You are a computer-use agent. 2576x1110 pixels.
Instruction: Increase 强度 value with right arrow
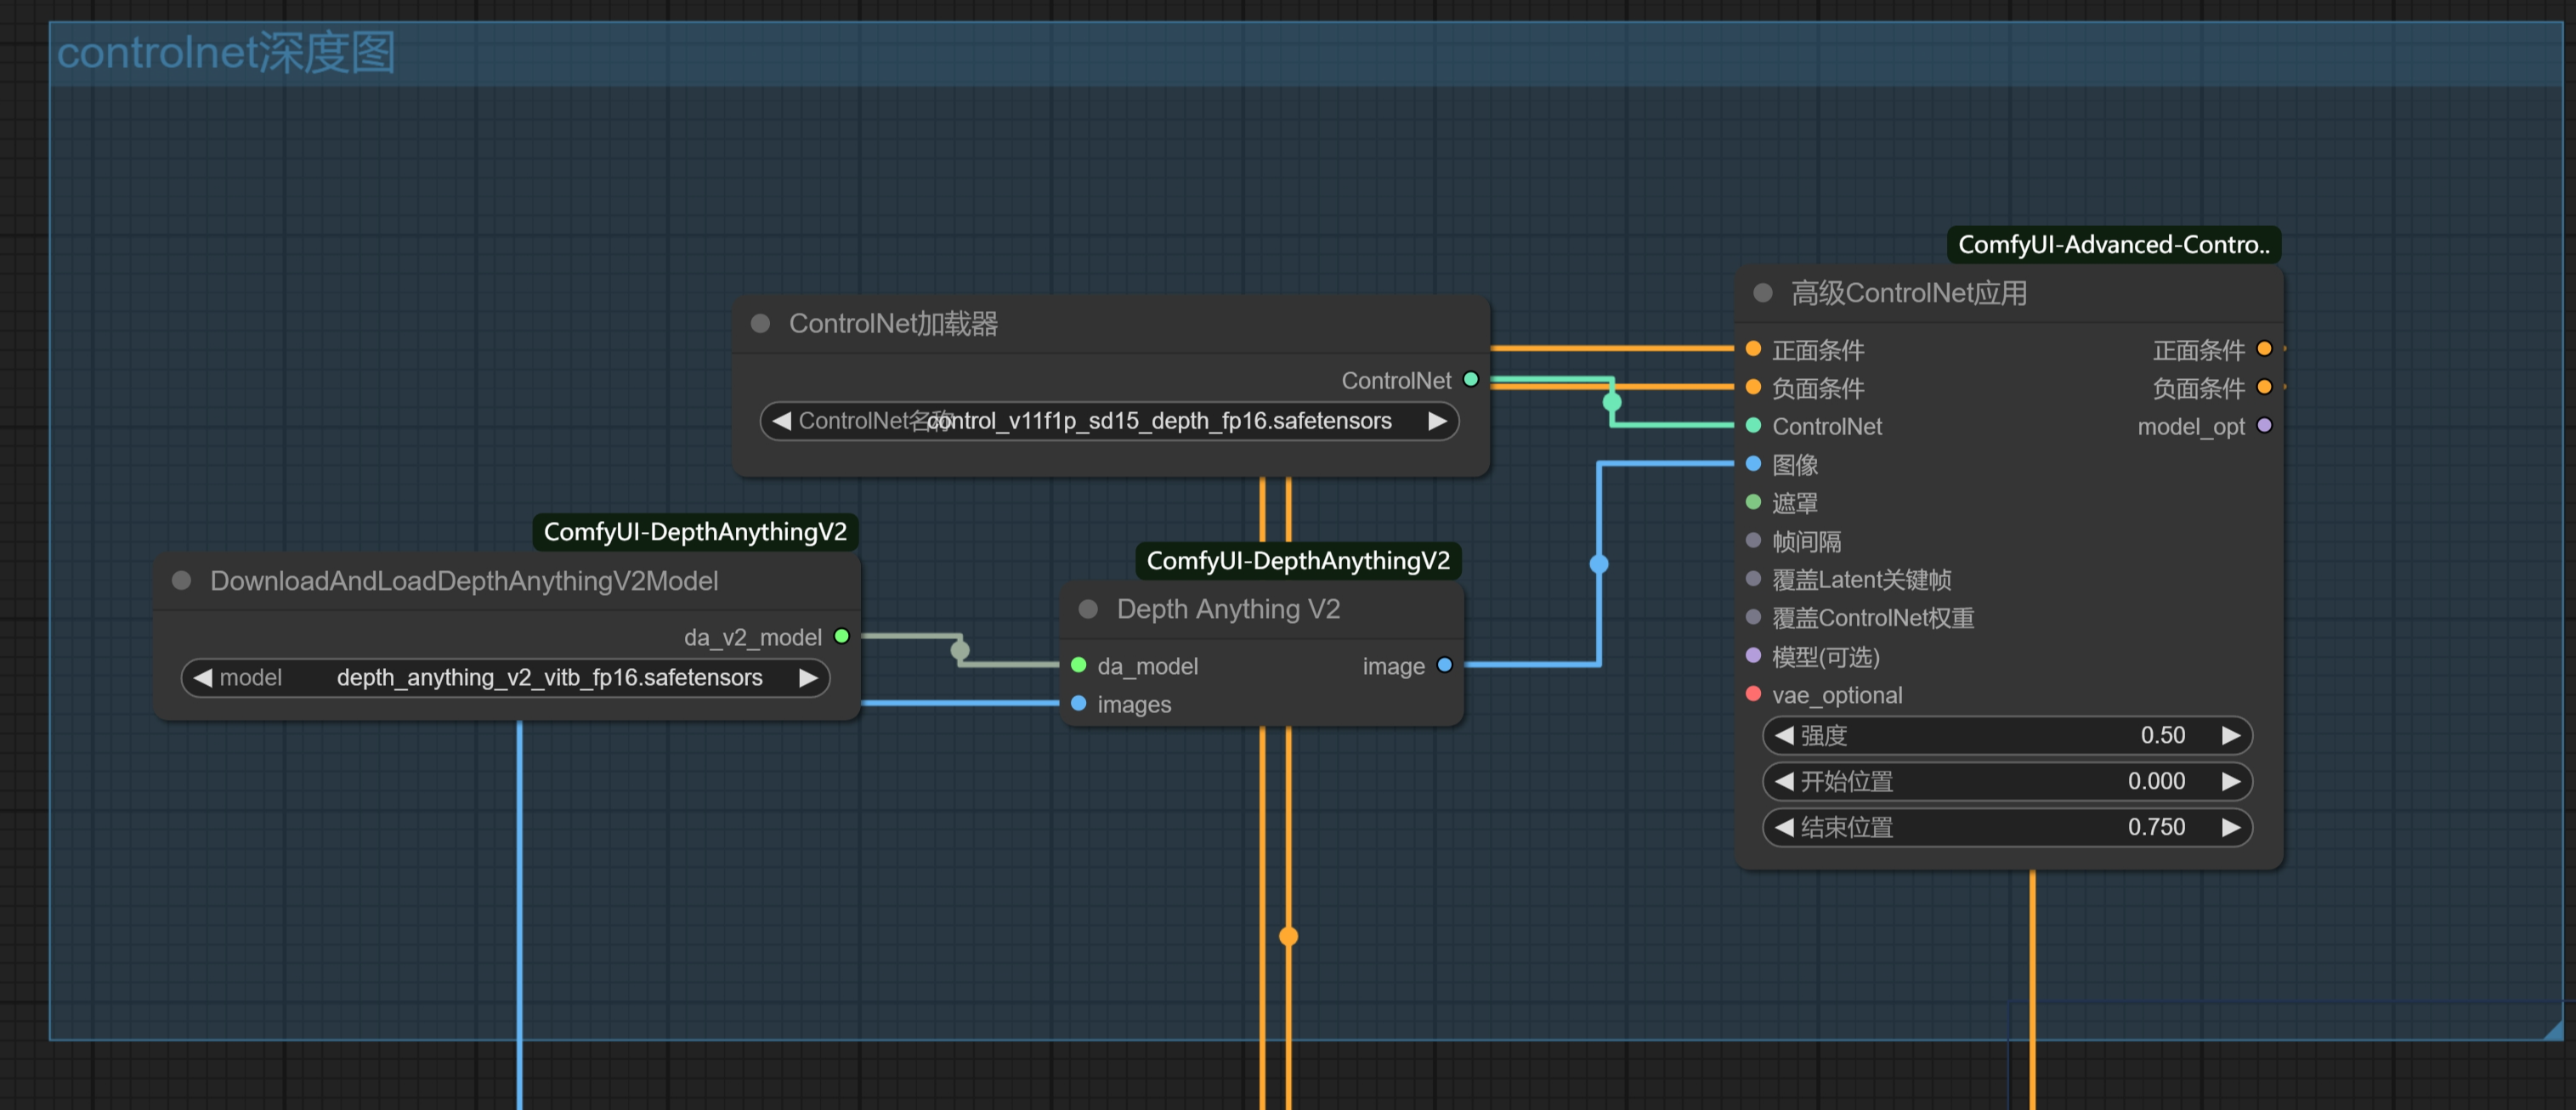pyautogui.click(x=2230, y=735)
